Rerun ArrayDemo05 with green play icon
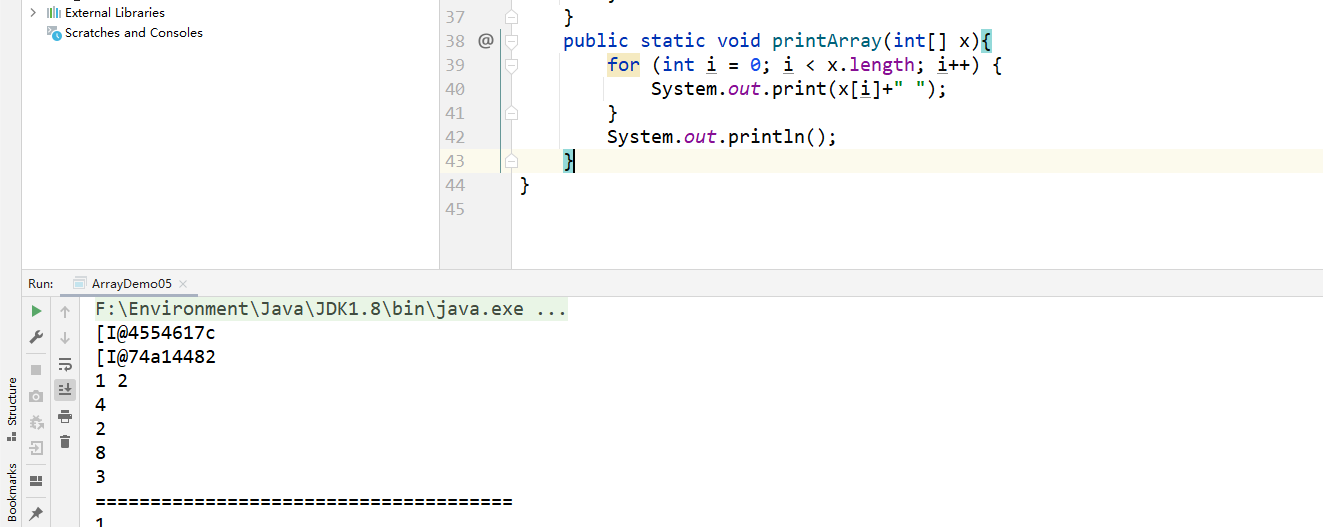The height and width of the screenshot is (527, 1323). click(x=37, y=311)
